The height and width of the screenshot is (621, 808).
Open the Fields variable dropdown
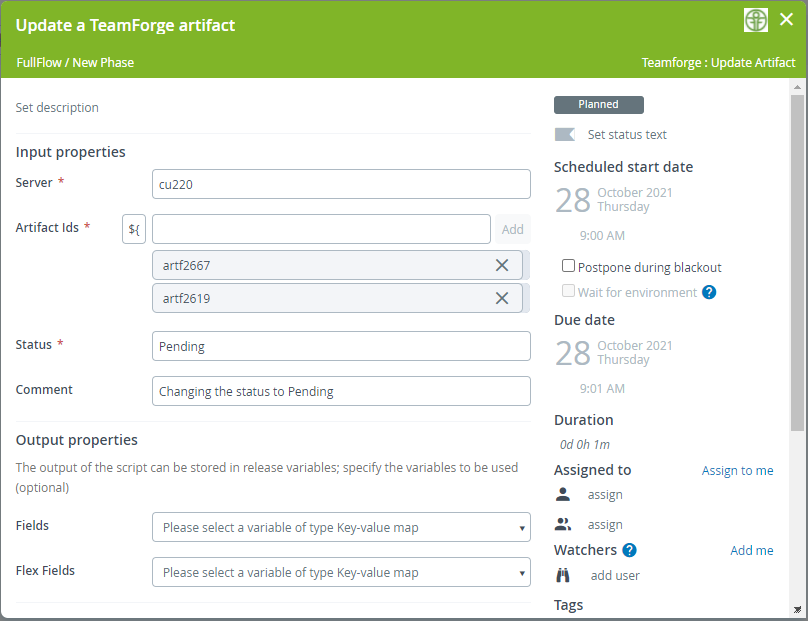[x=341, y=527]
